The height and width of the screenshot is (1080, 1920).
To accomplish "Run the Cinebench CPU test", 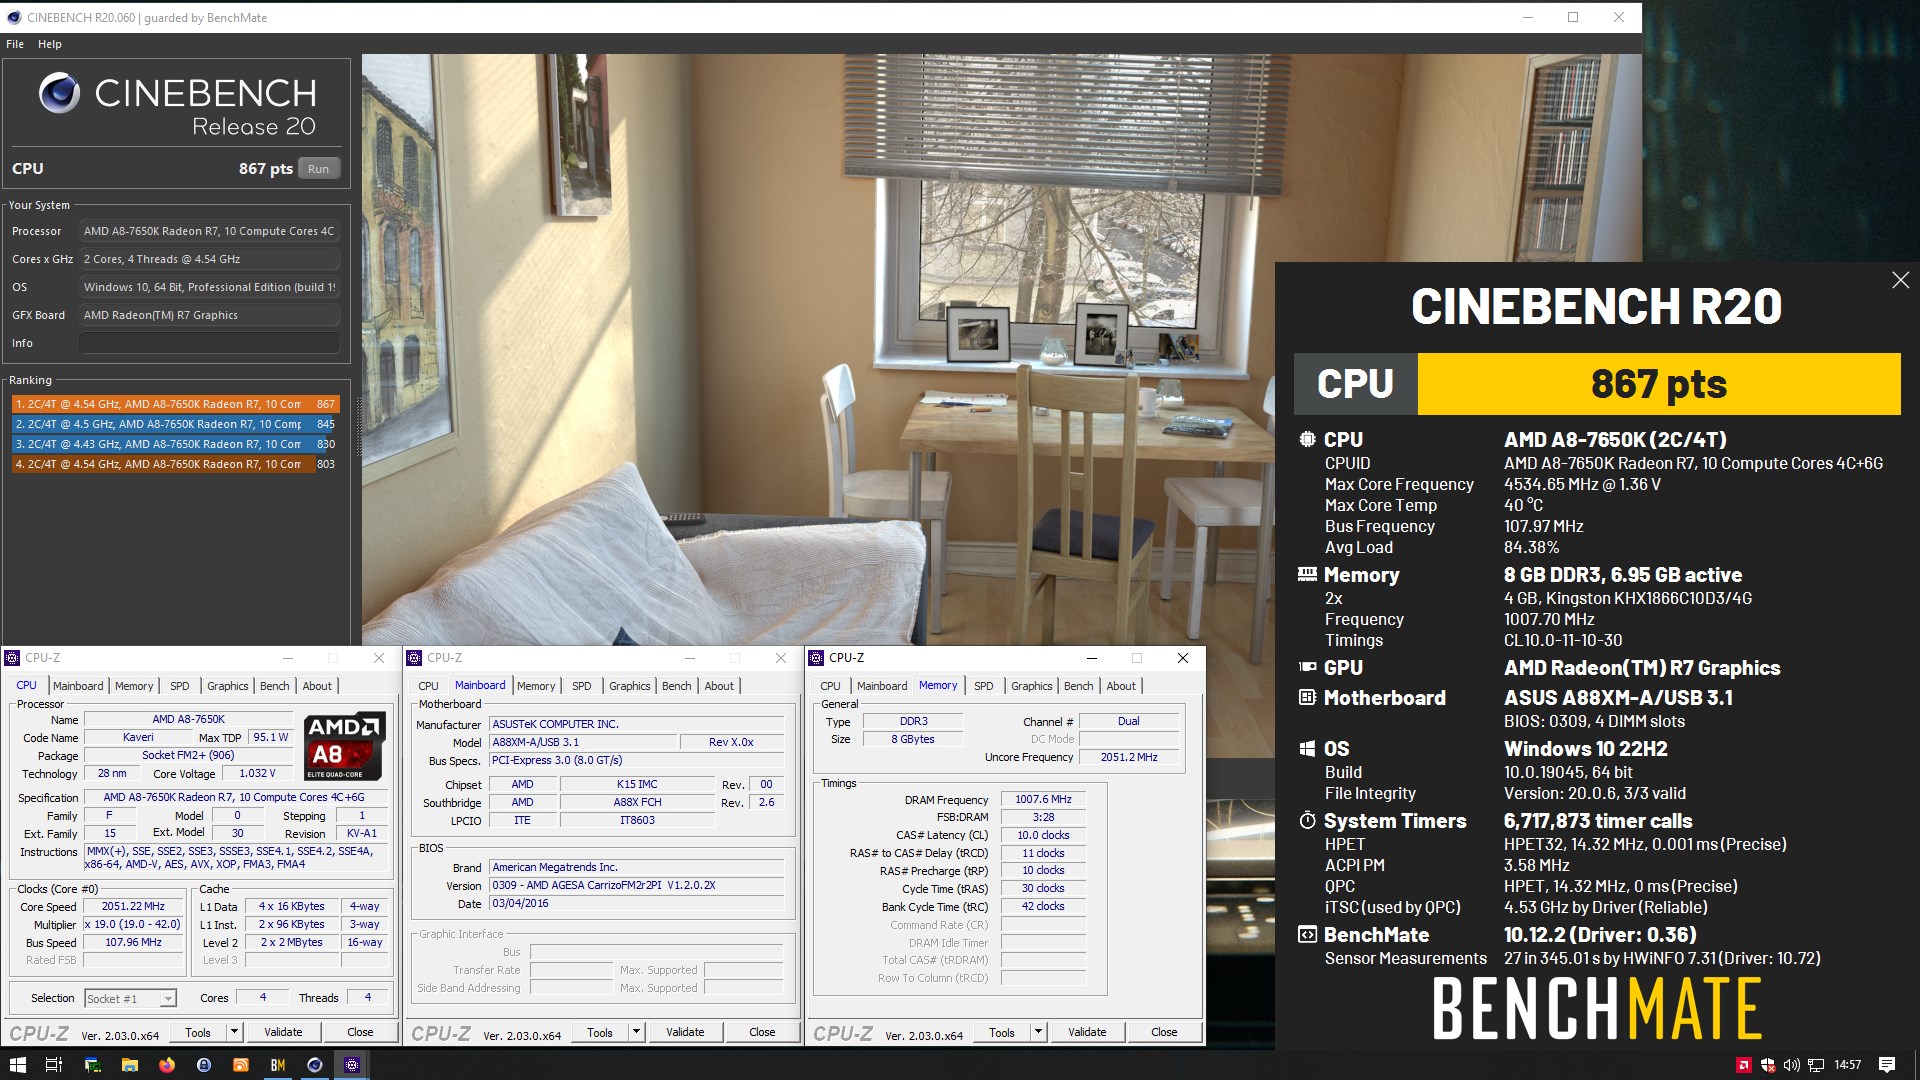I will pos(318,169).
